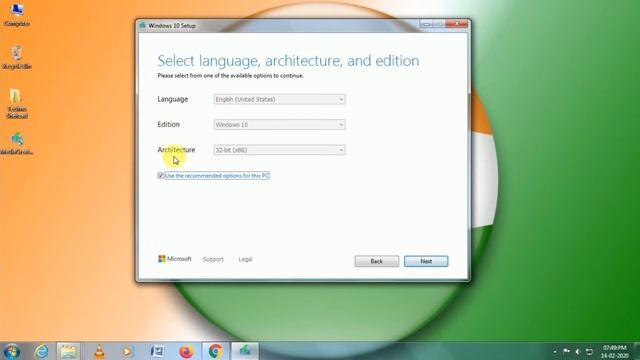Click the heading Select language, architecture, and edition

(288, 61)
